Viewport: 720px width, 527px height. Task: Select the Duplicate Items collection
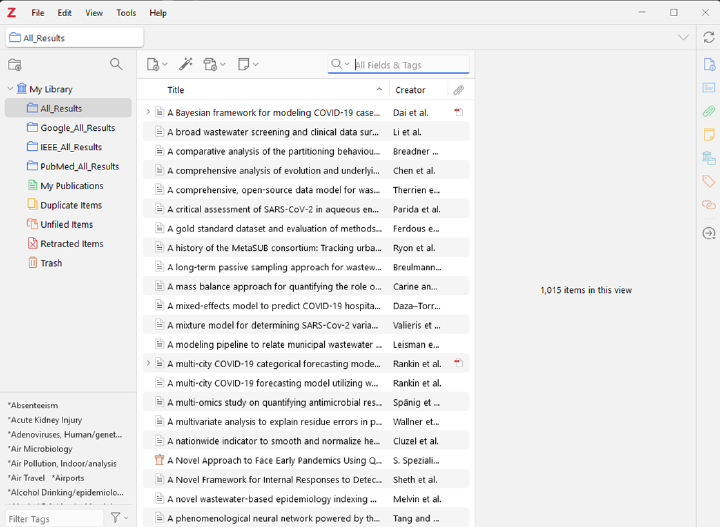[71, 205]
